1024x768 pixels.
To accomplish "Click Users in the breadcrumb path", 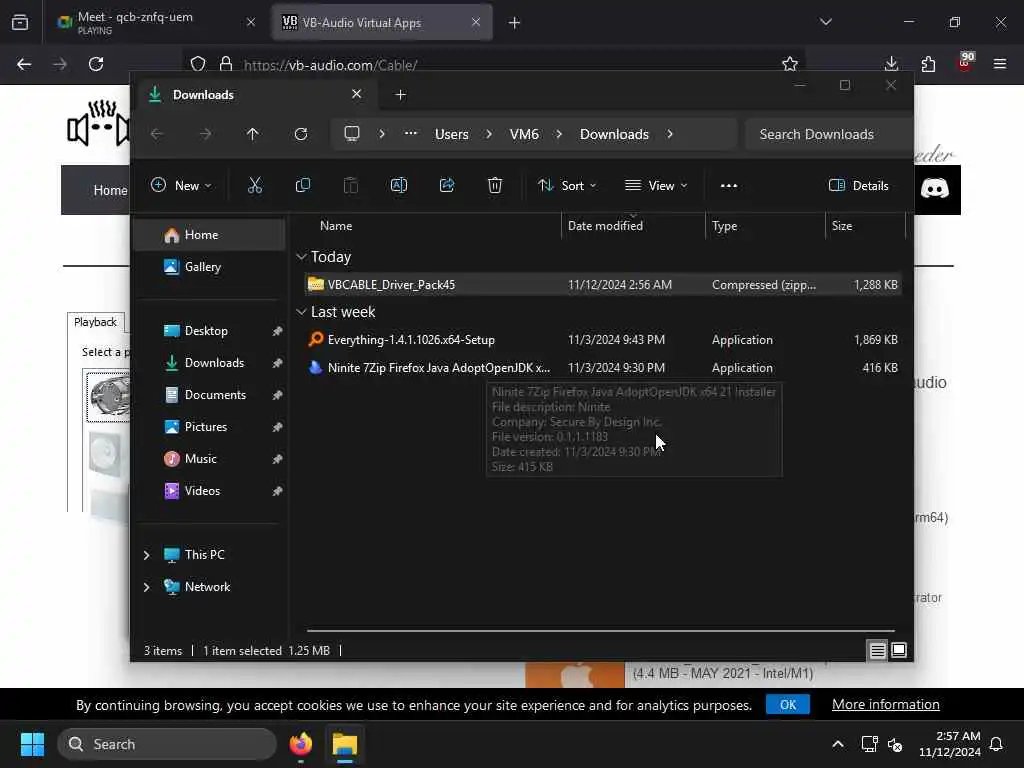I will click(x=452, y=134).
